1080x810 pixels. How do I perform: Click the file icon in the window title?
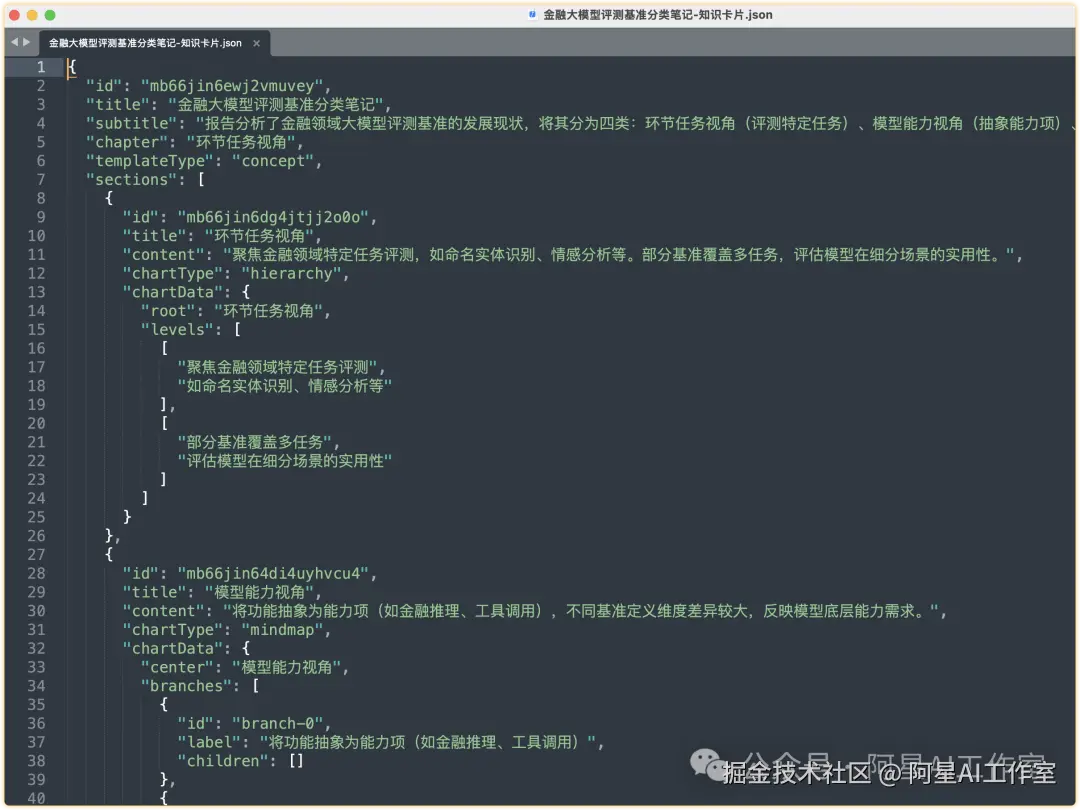(x=532, y=14)
